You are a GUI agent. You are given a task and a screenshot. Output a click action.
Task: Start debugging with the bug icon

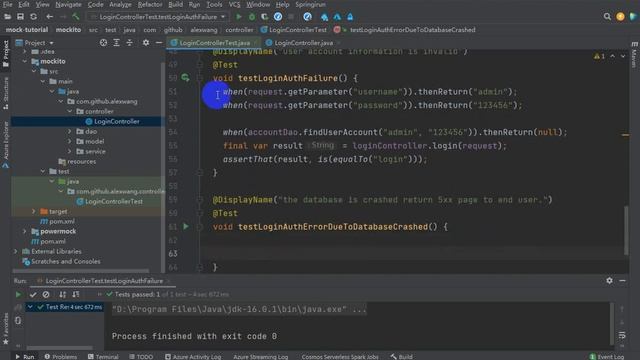(x=252, y=17)
